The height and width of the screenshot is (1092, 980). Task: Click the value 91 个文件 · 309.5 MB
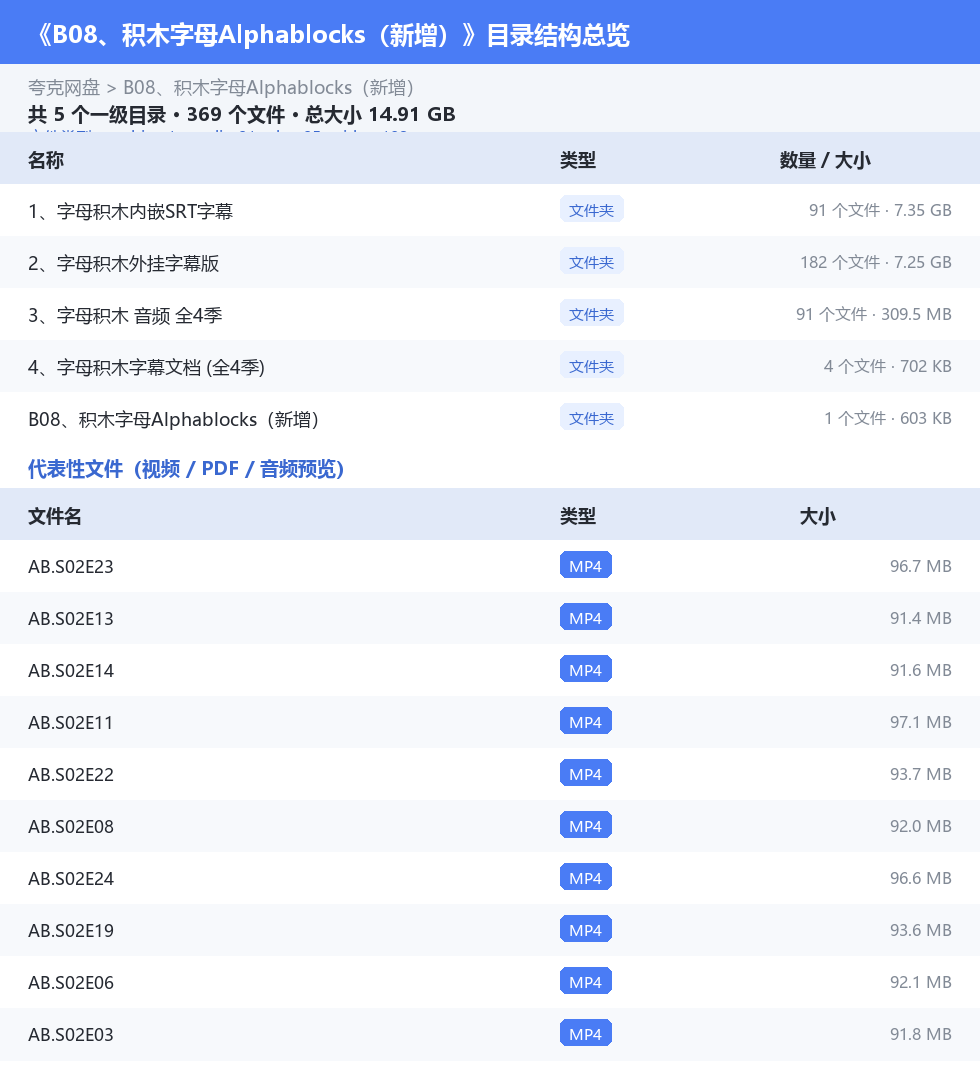[873, 314]
